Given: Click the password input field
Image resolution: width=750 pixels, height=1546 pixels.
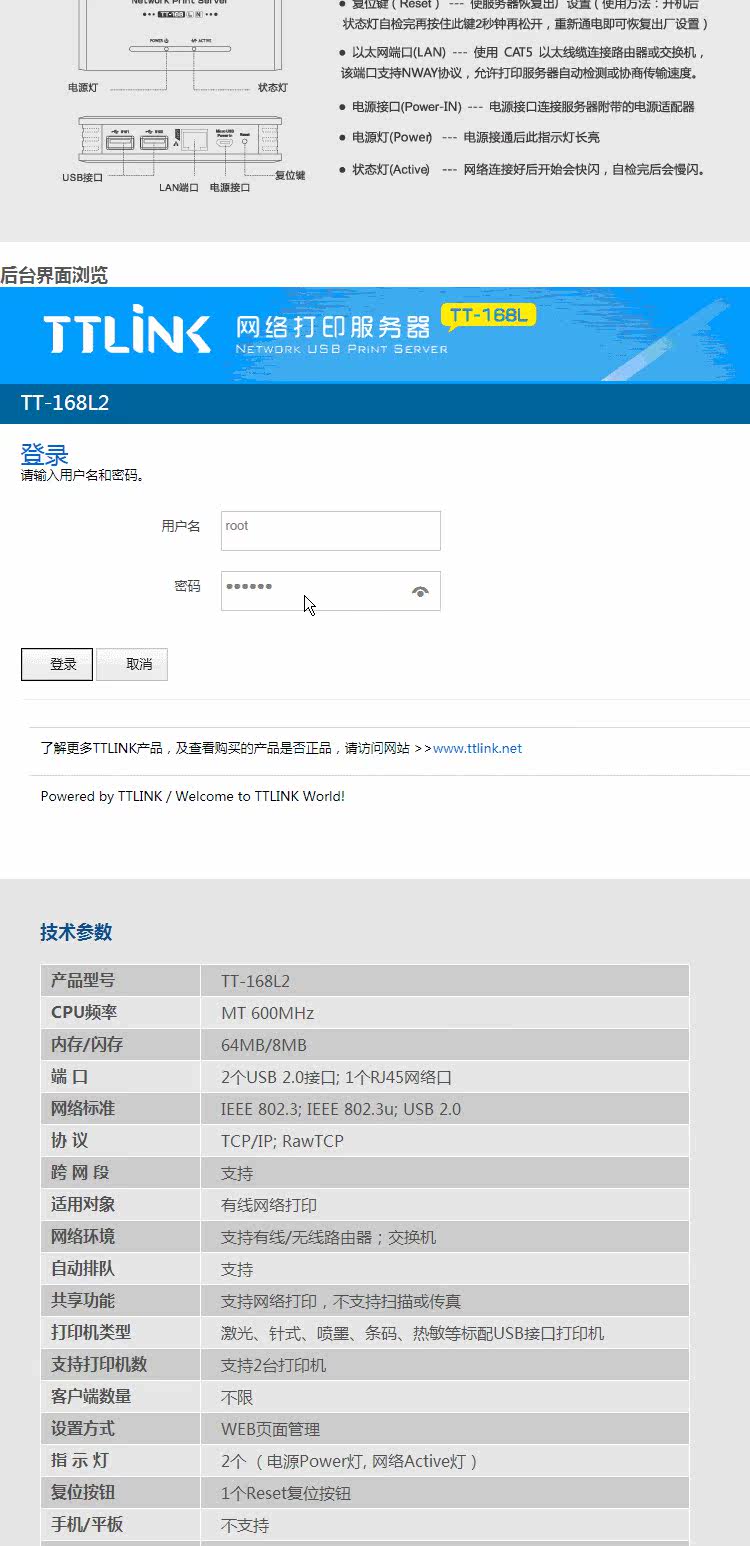Looking at the screenshot, I should (331, 591).
